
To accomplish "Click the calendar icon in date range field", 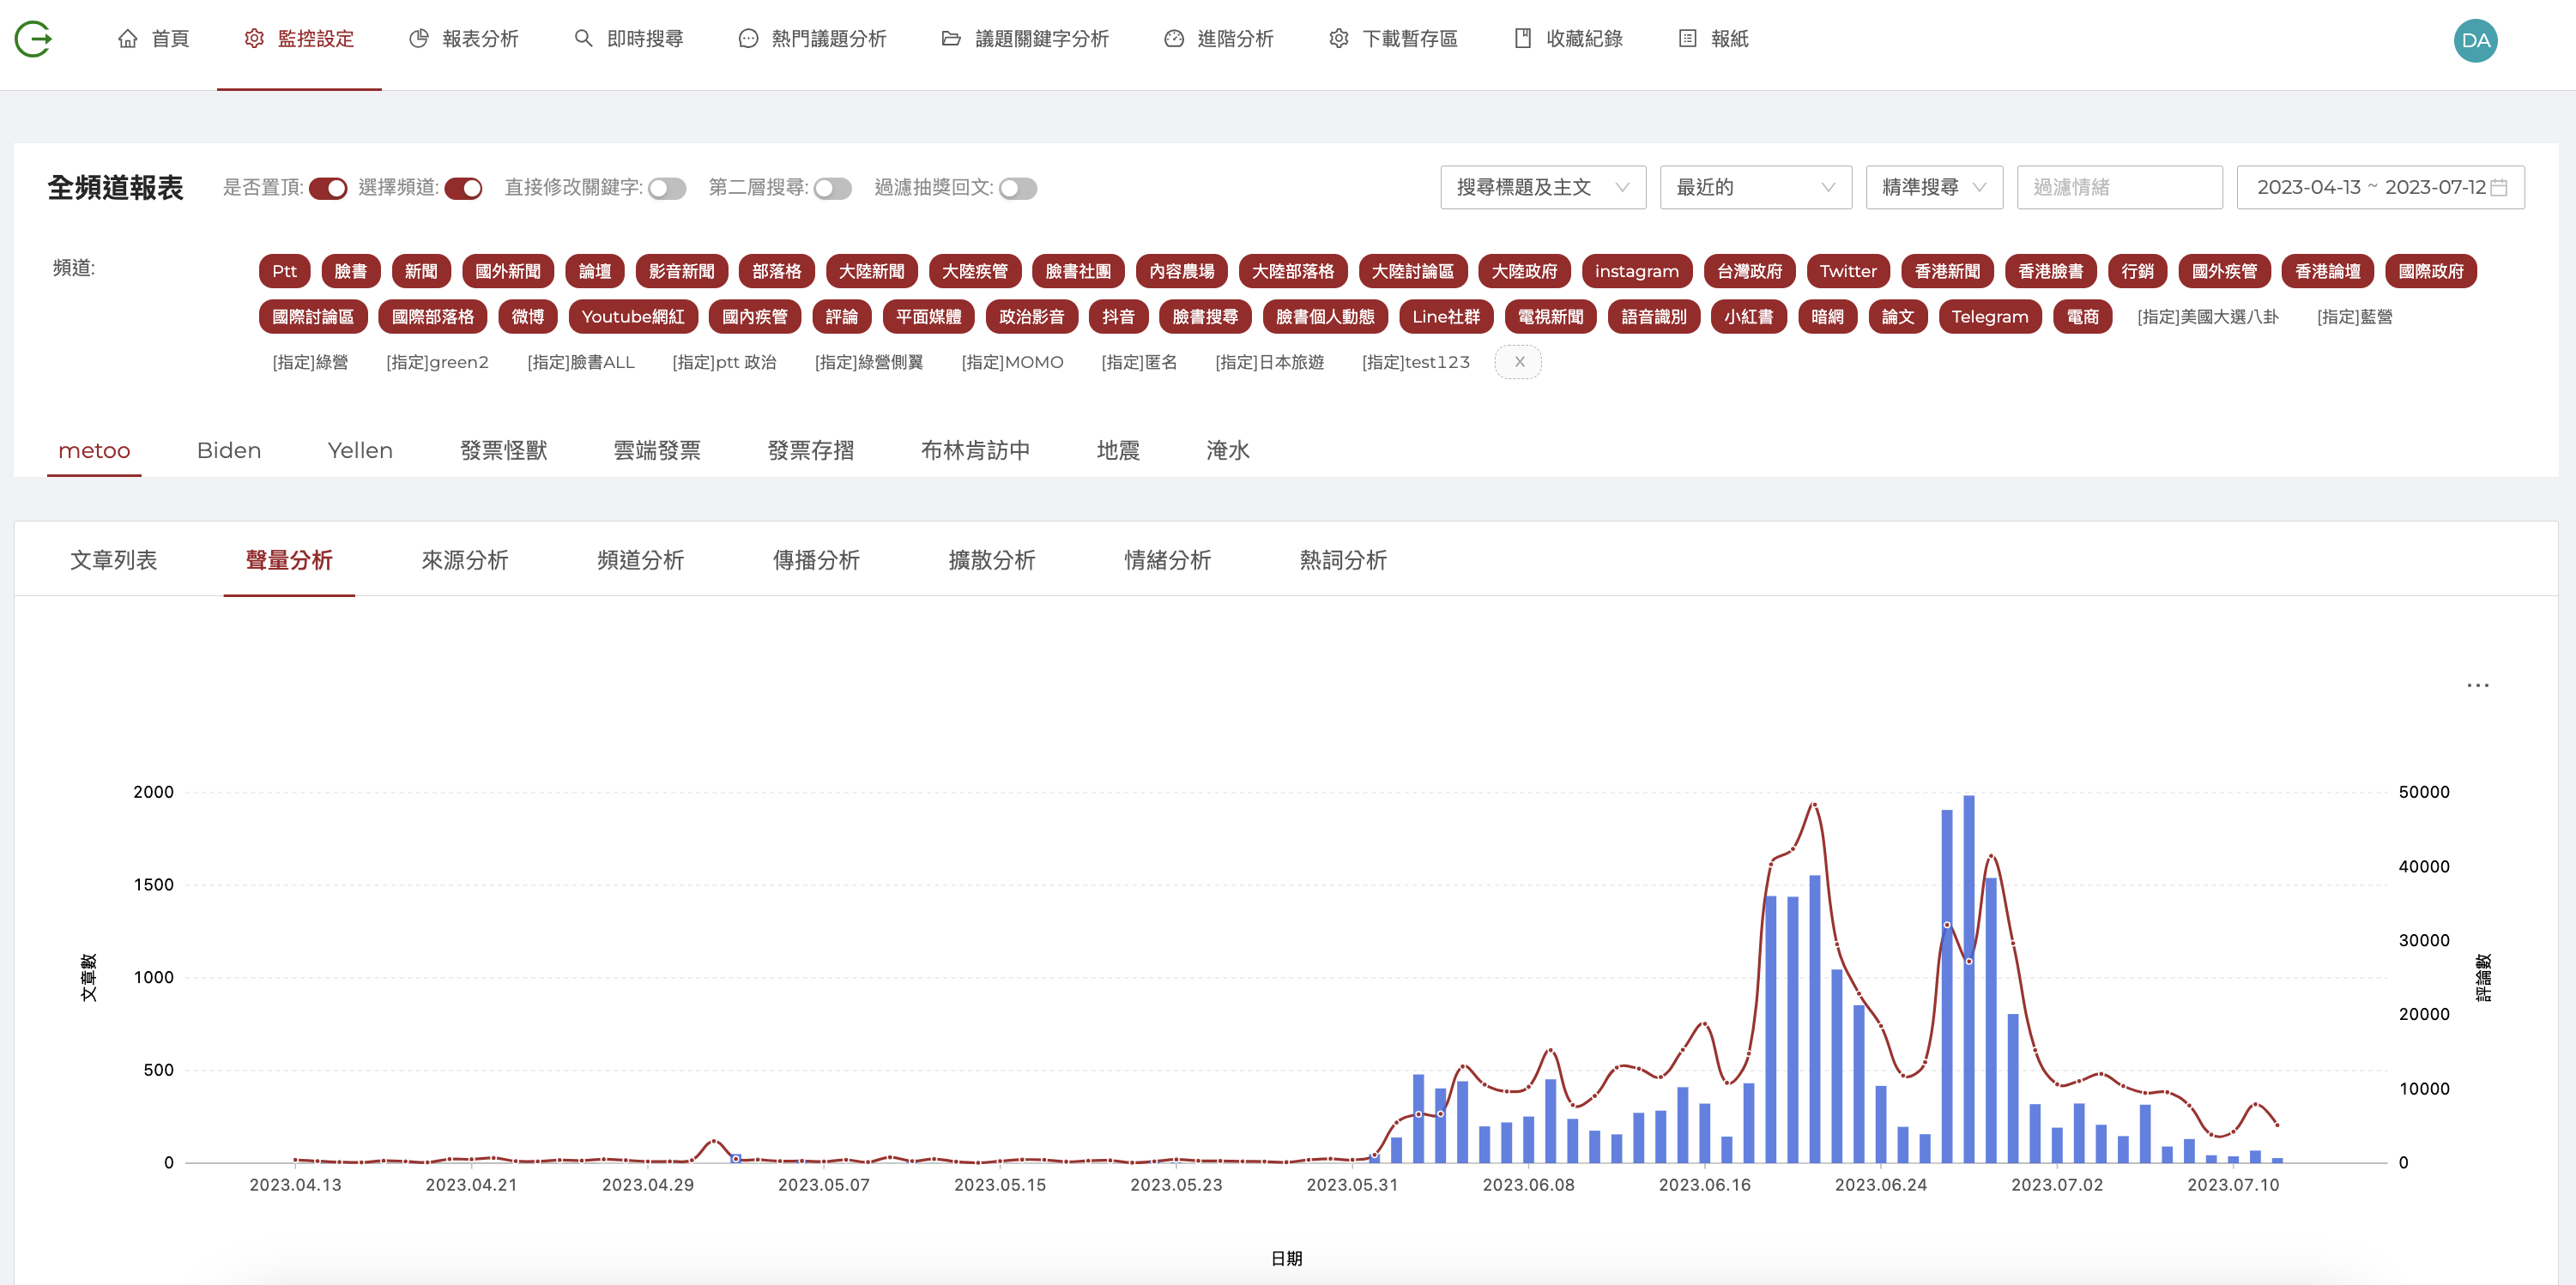I will tap(2498, 187).
